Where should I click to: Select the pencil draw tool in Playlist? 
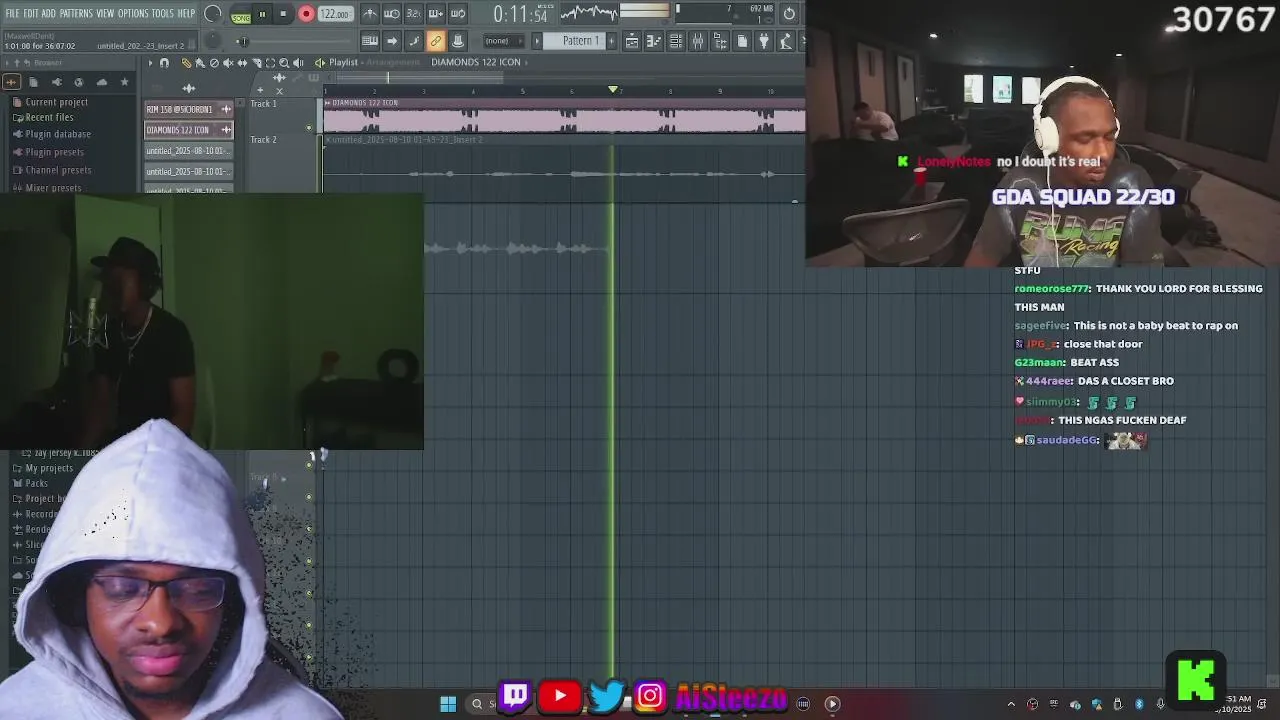tap(186, 63)
